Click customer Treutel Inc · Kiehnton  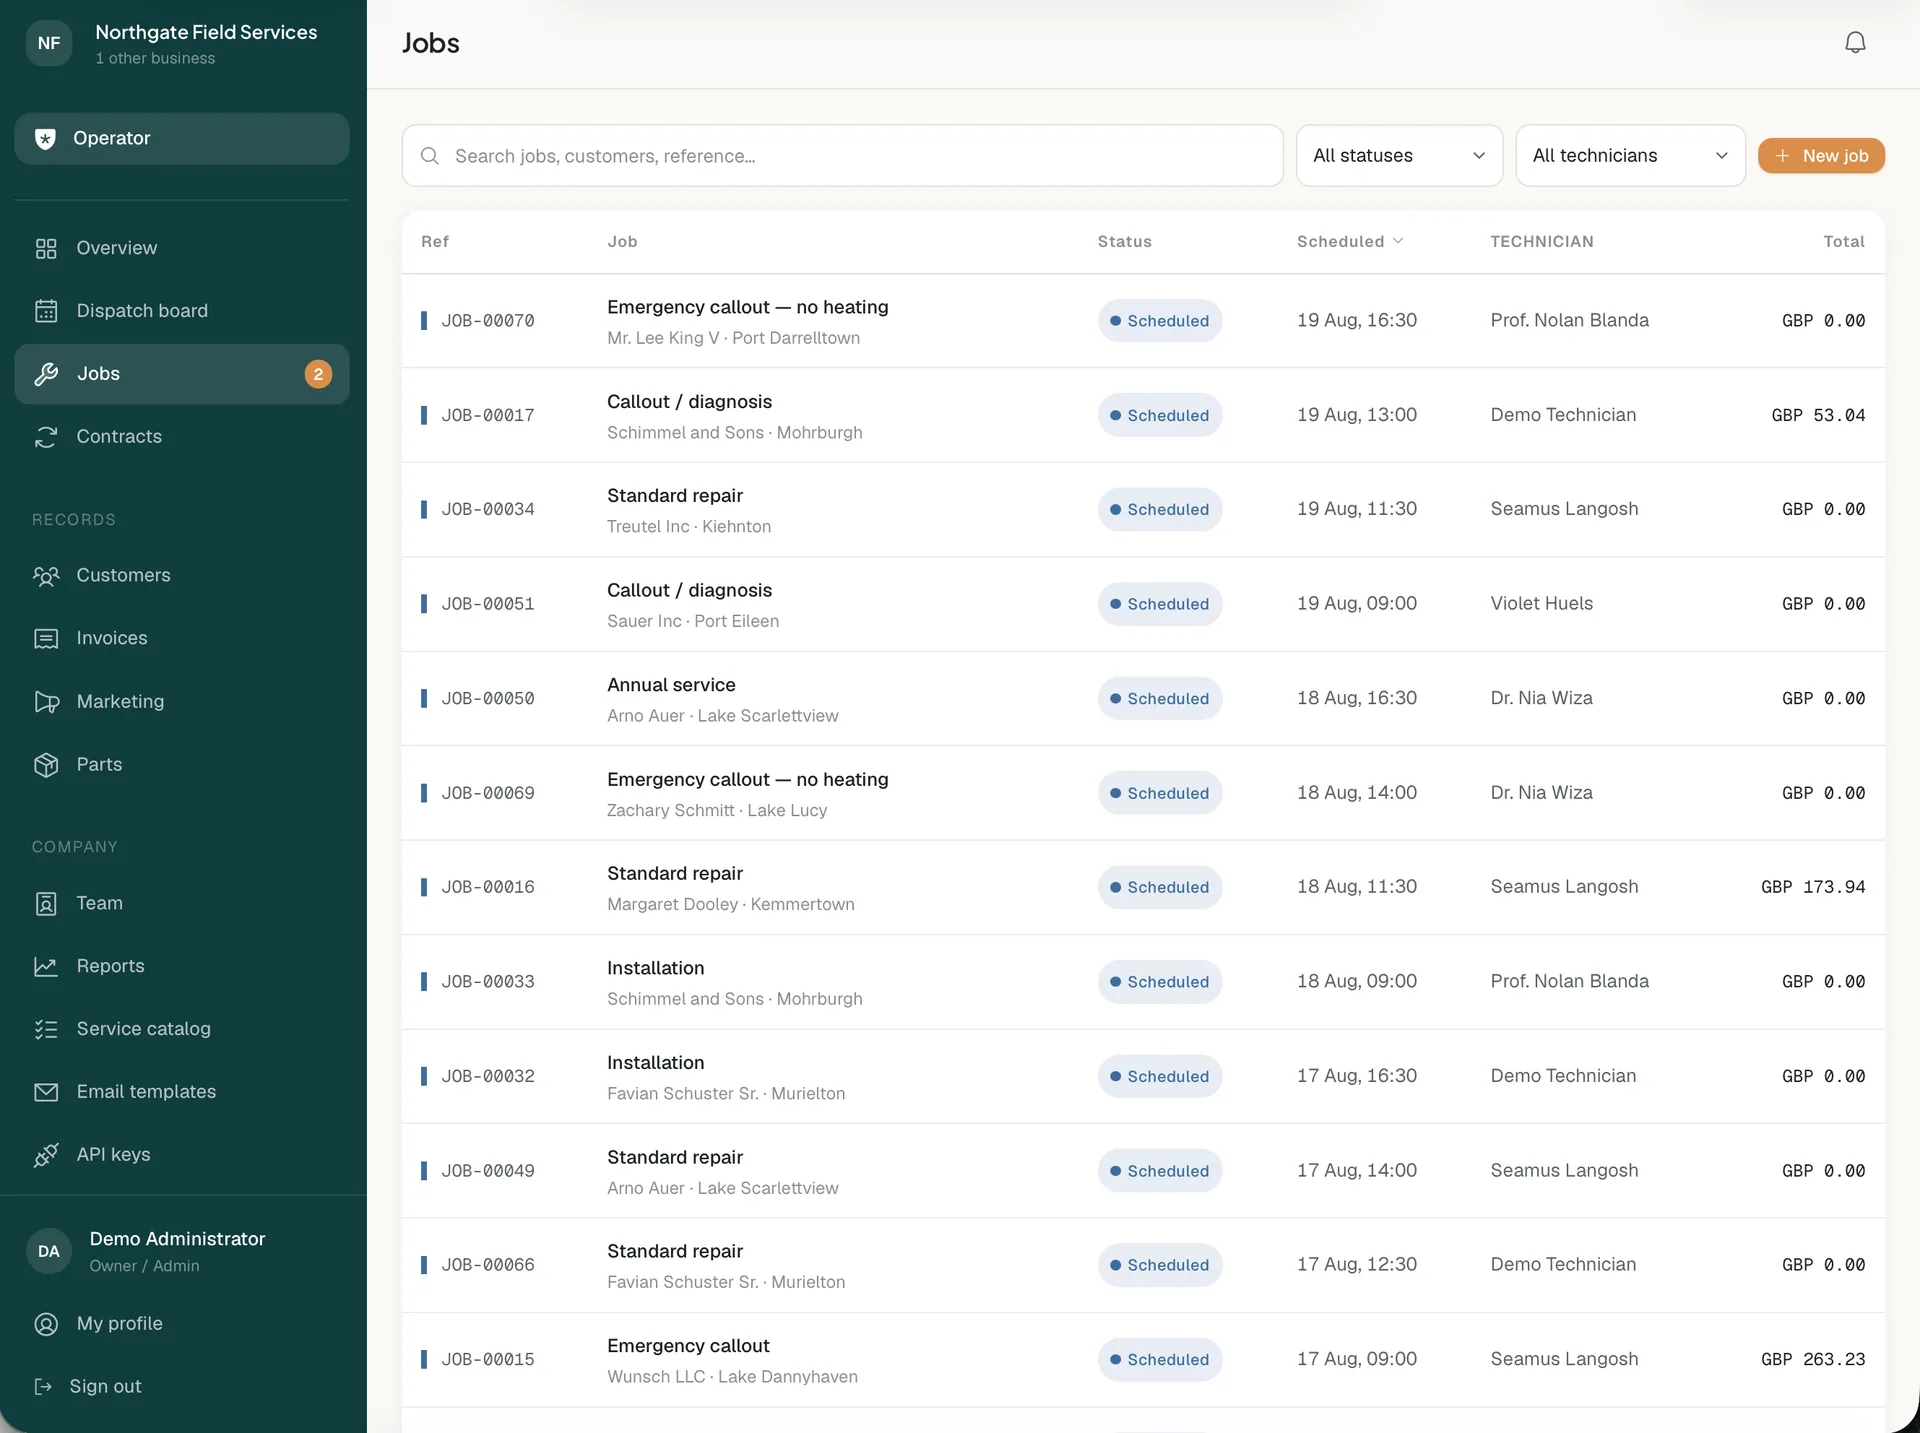click(689, 527)
